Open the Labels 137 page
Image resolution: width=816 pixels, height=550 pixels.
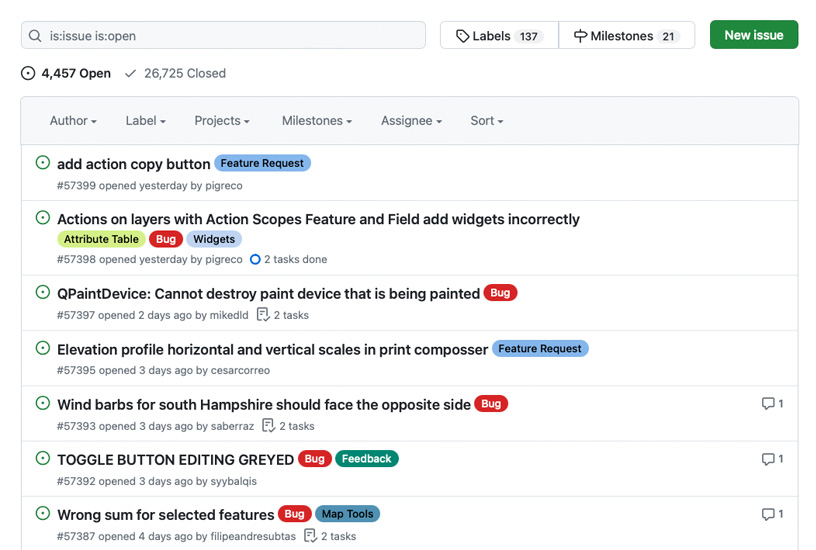point(499,36)
